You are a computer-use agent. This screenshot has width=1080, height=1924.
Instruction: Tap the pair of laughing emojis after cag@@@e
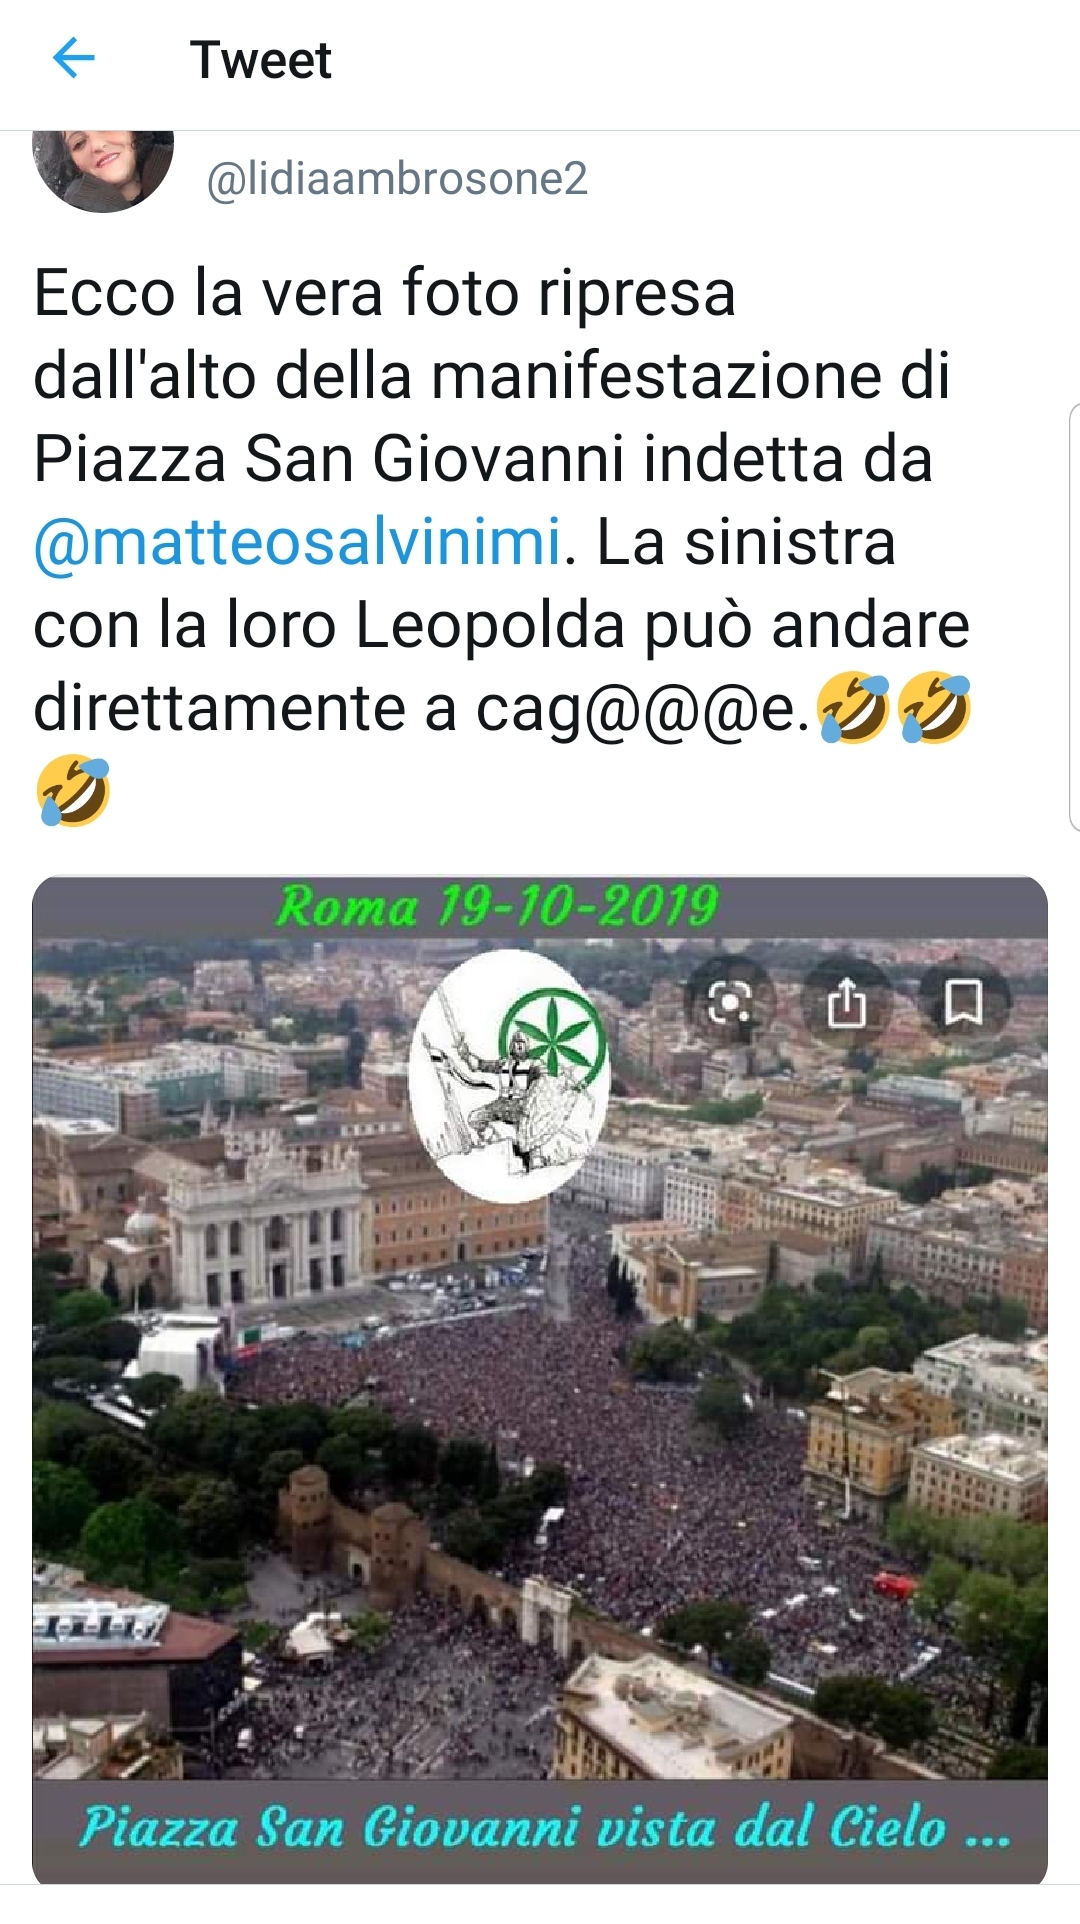(x=893, y=708)
